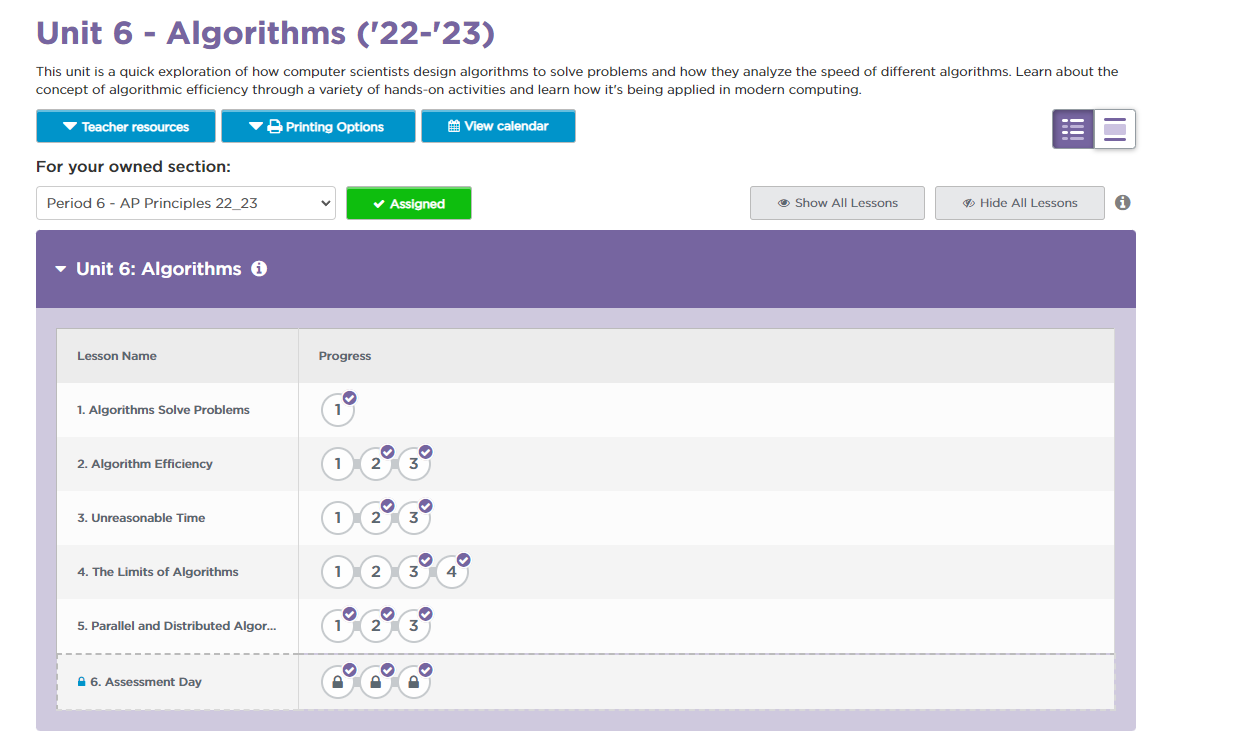
Task: Switch to detailed lesson view
Action: click(x=1114, y=128)
